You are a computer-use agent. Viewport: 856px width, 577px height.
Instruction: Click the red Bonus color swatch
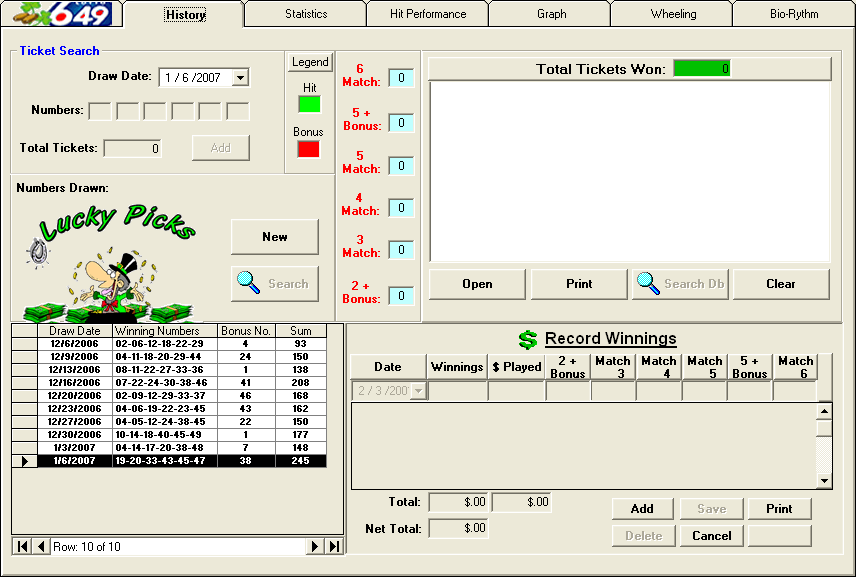[x=309, y=148]
